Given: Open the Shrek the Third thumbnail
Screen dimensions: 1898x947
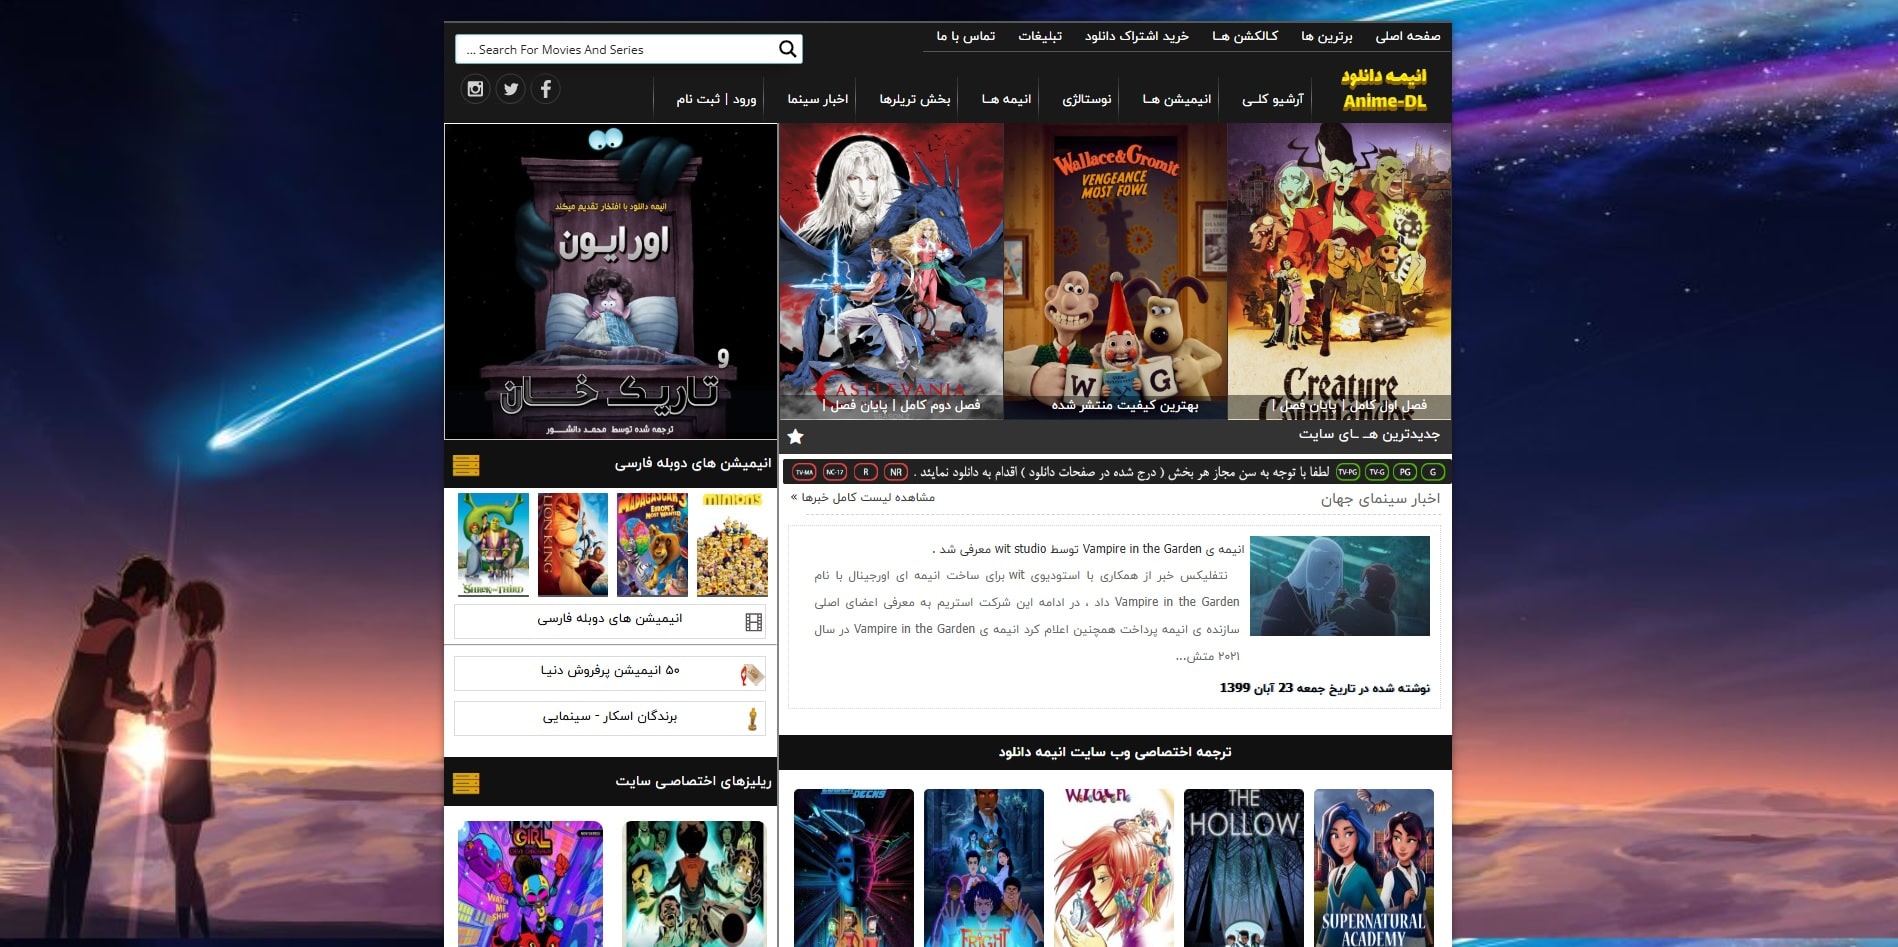Looking at the screenshot, I should click(493, 545).
